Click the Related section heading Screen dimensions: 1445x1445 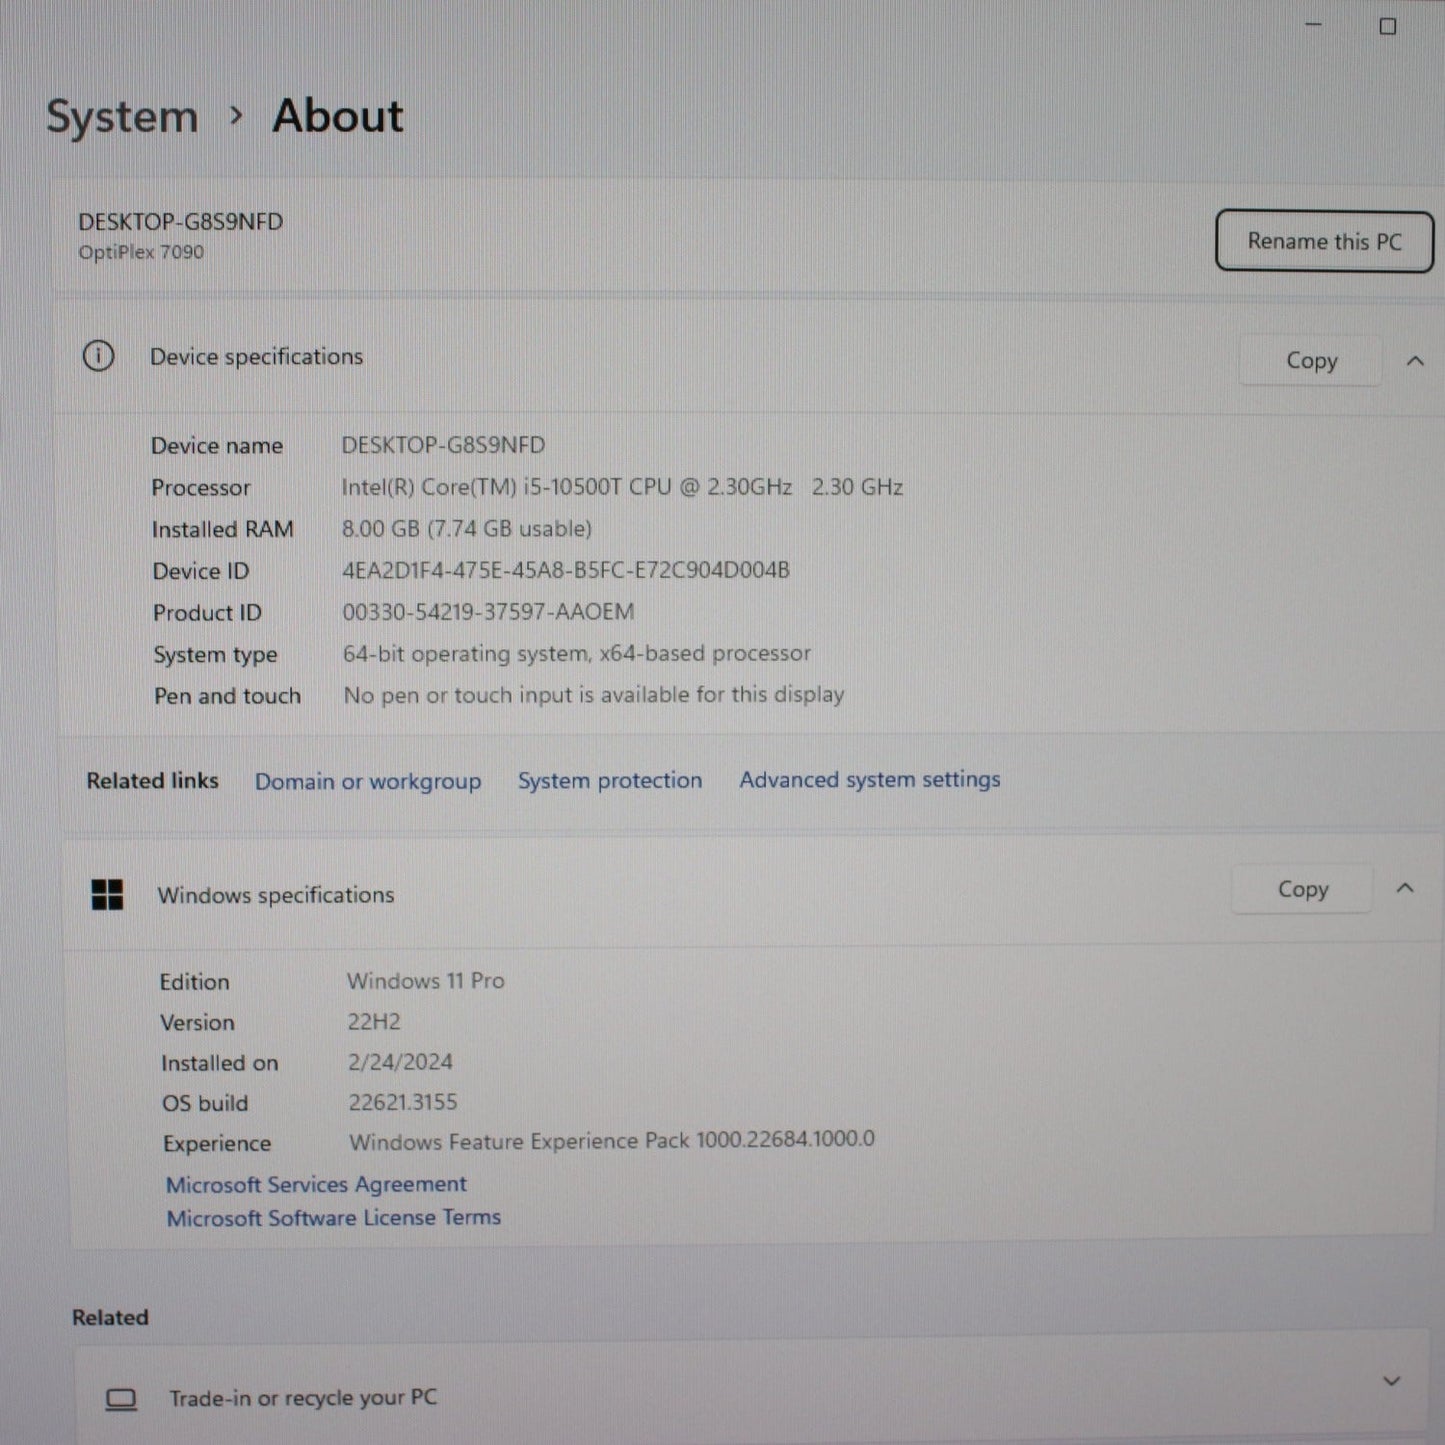click(x=110, y=1317)
